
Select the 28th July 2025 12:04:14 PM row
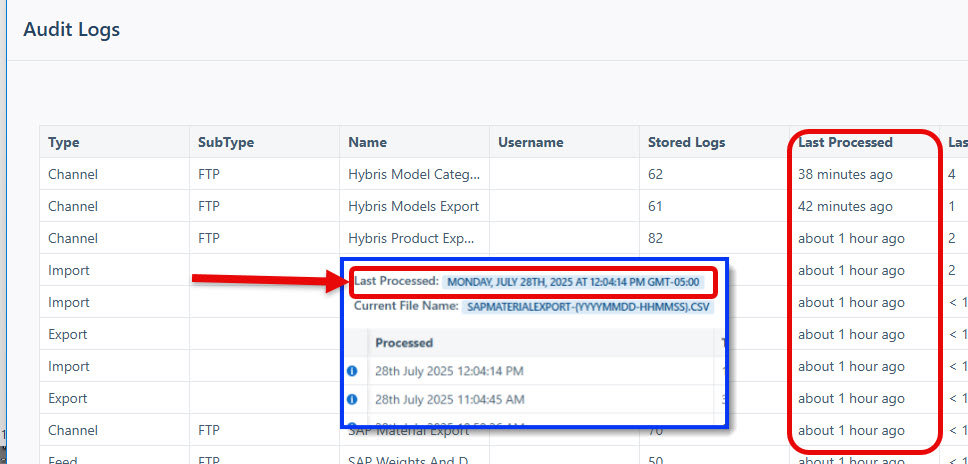(x=449, y=371)
